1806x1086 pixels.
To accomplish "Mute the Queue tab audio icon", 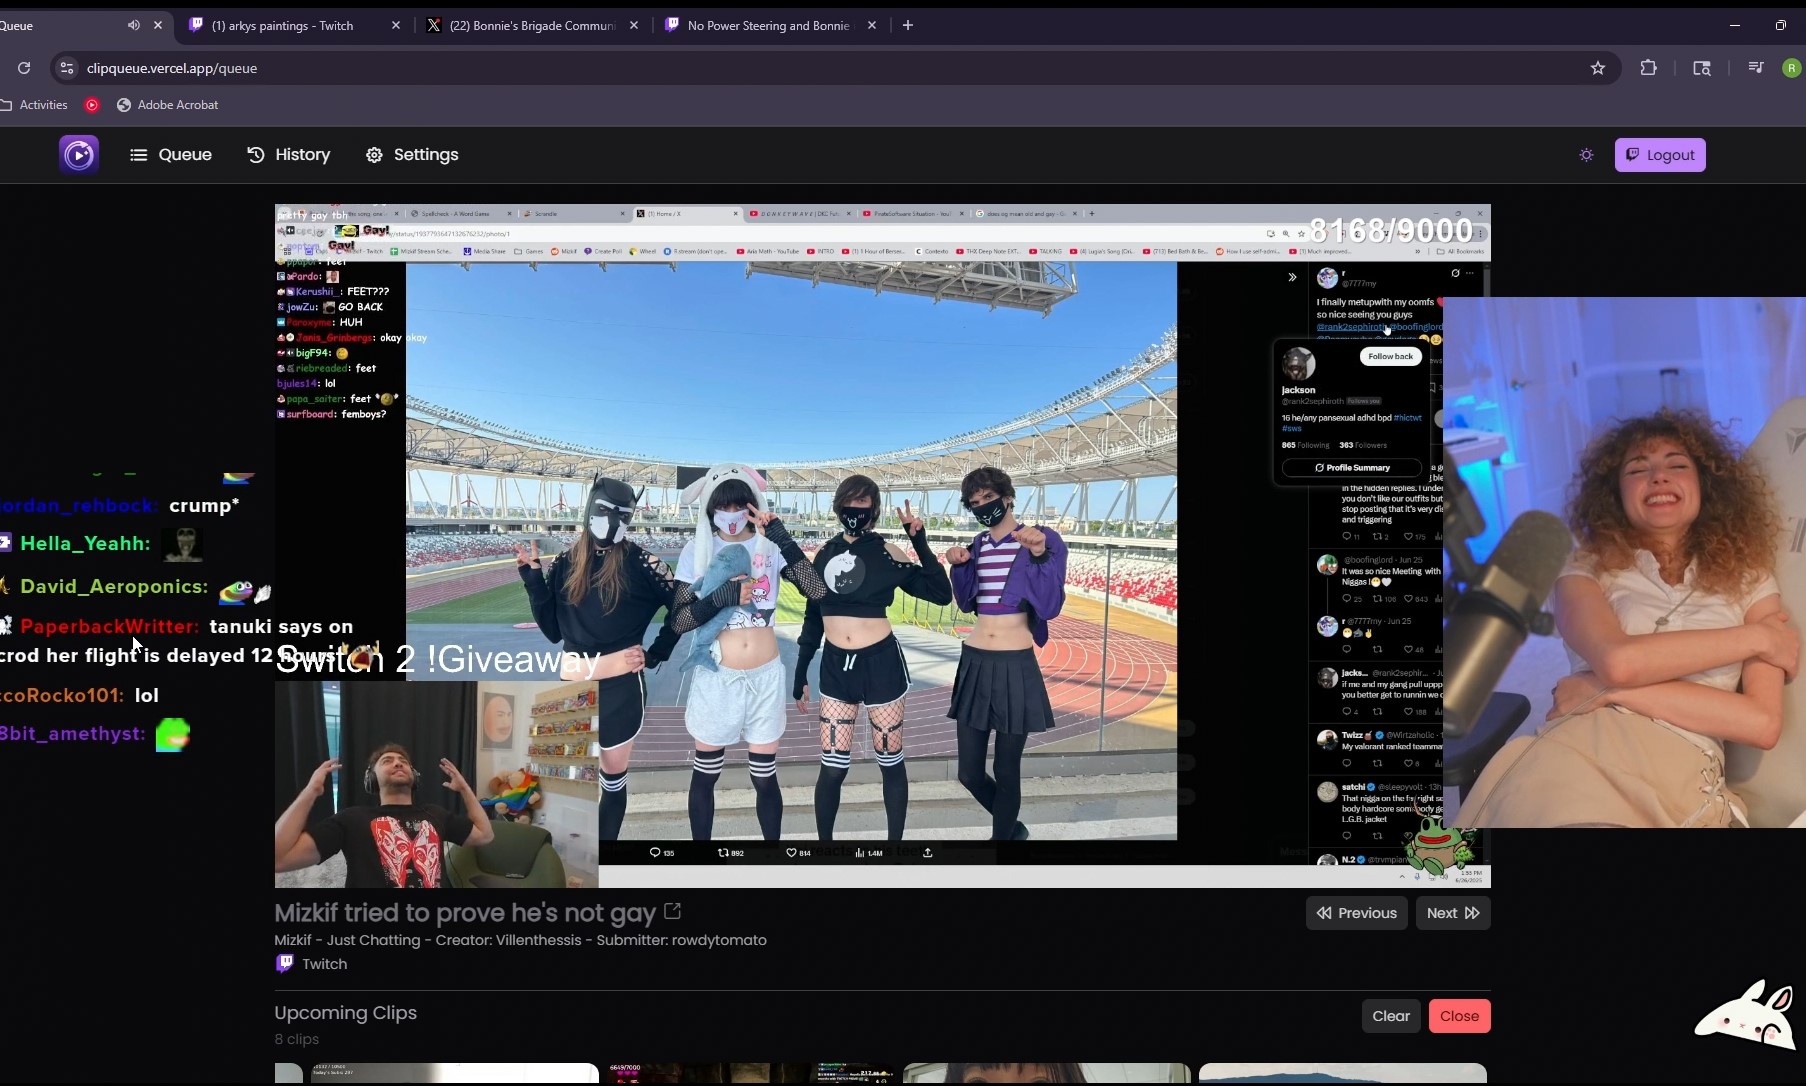I will click(134, 26).
